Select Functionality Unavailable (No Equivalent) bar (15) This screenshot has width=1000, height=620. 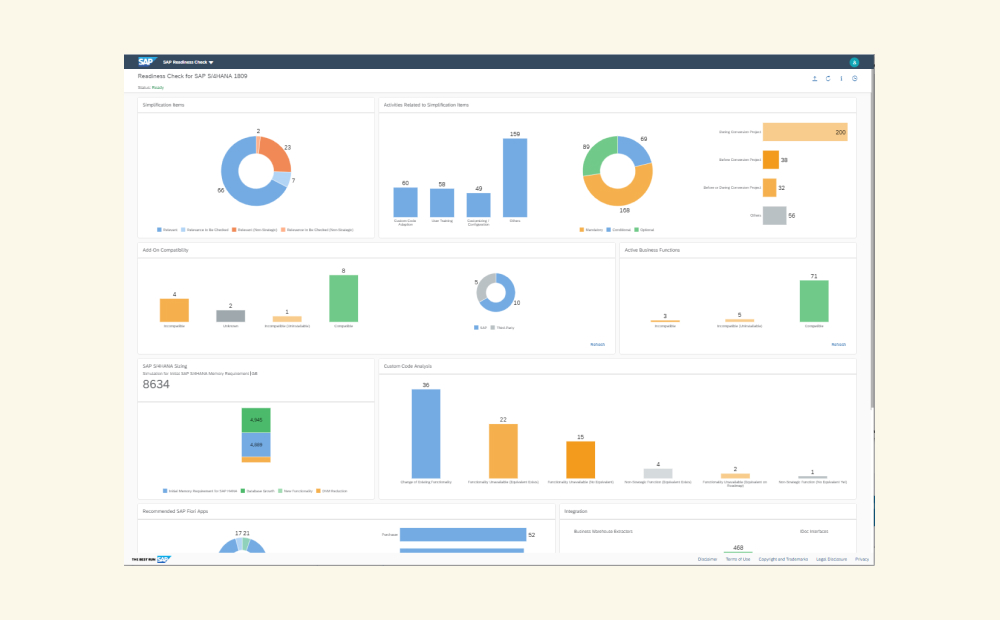[580, 460]
